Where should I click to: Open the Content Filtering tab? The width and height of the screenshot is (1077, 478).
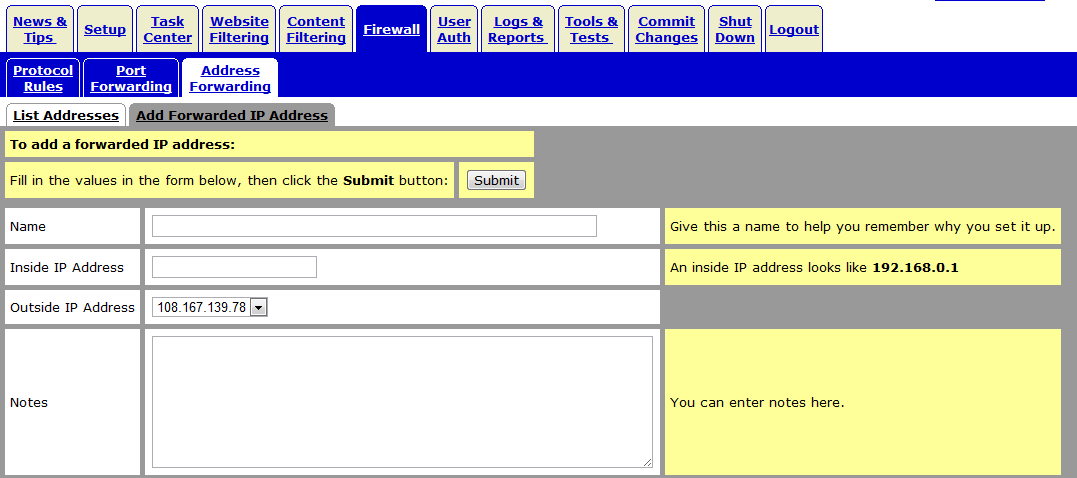point(316,29)
